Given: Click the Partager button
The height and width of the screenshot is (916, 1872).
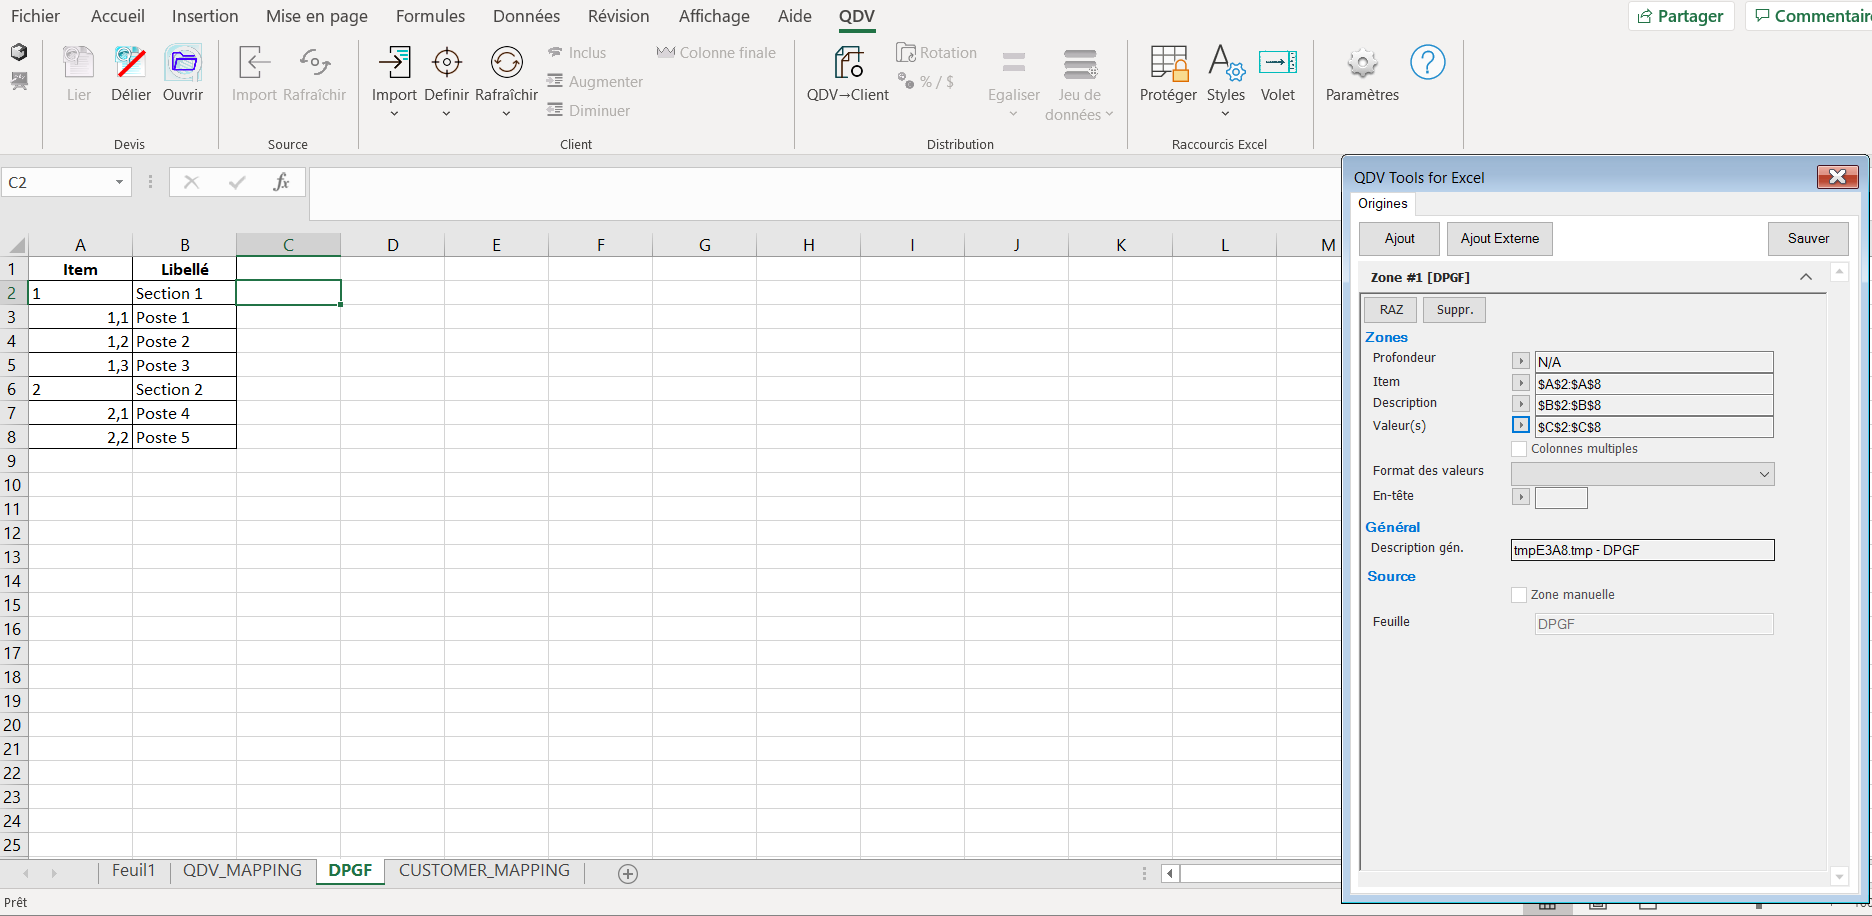Looking at the screenshot, I should tap(1681, 16).
